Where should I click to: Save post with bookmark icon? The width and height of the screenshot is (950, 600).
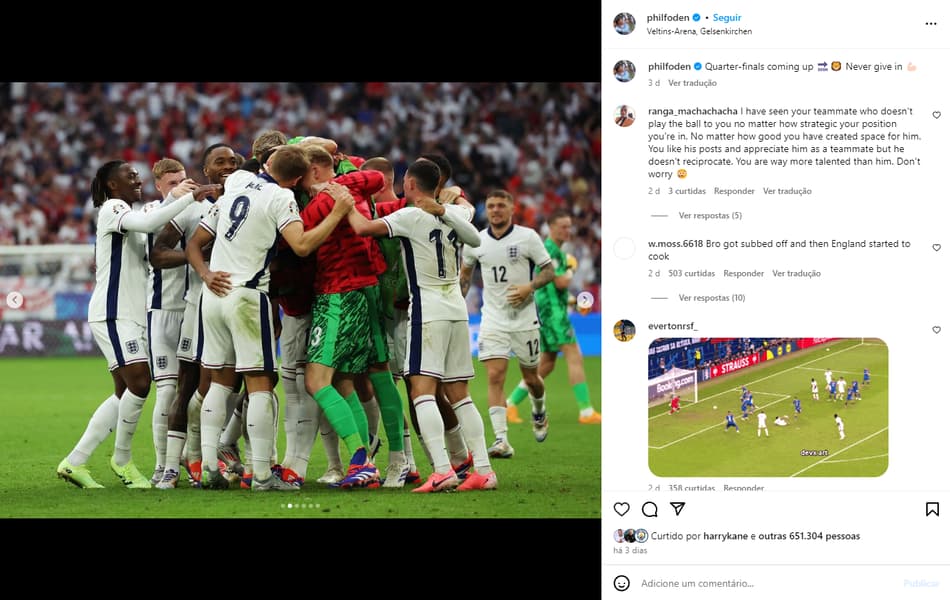(932, 509)
